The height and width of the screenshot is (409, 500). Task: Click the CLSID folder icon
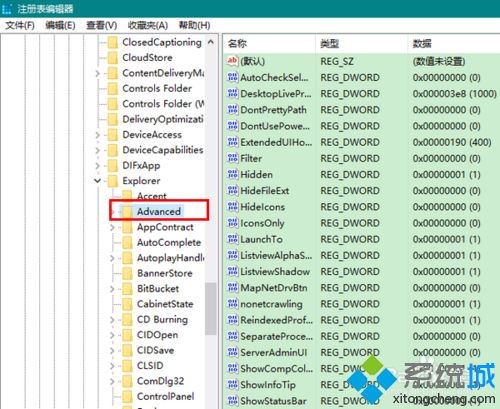(x=127, y=366)
